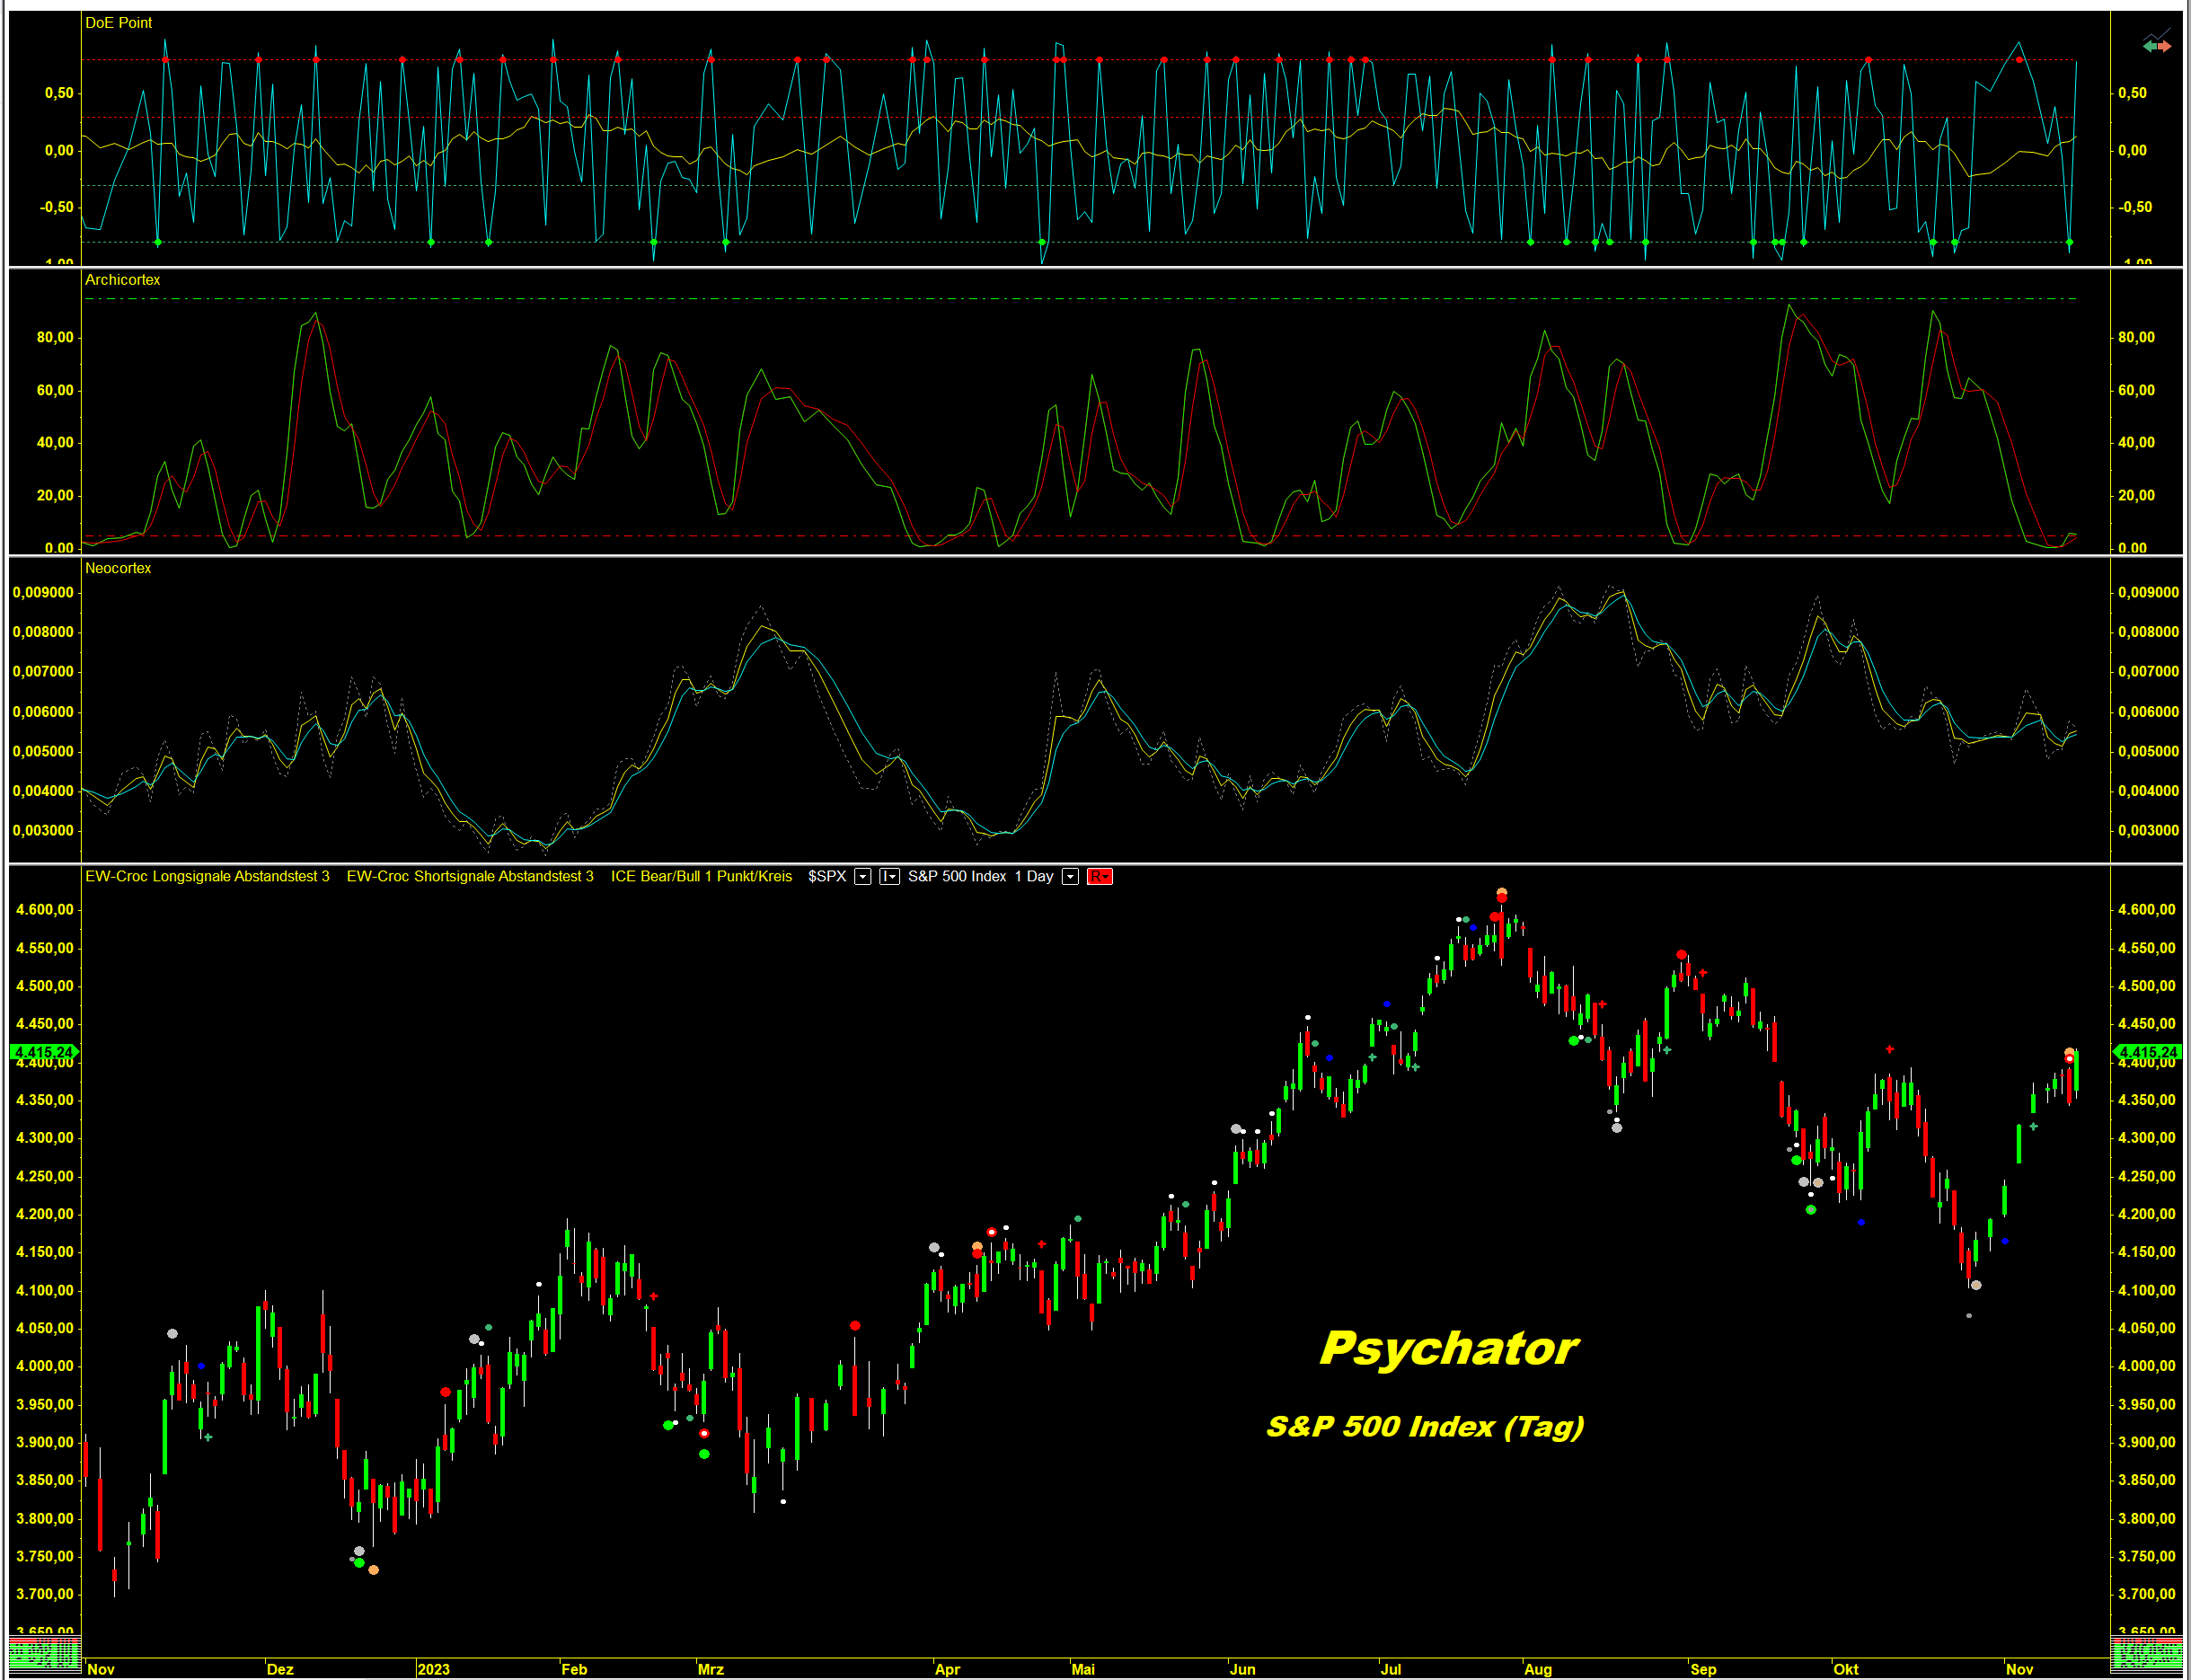Viewport: 2191px width, 1680px height.
Task: Open the $SPX symbol dropdown
Action: pos(863,877)
